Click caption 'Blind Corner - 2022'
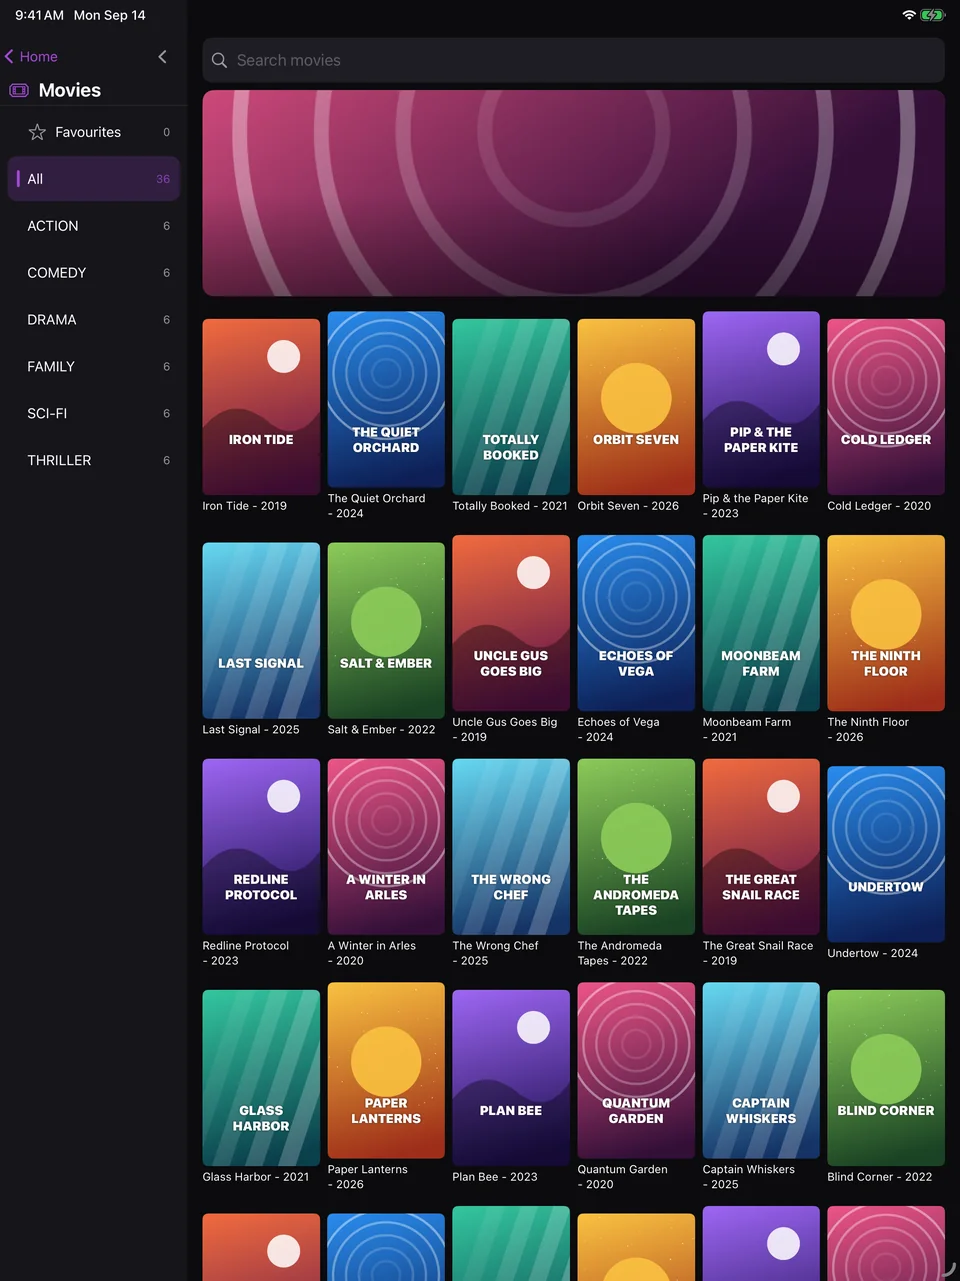 pos(880,1177)
